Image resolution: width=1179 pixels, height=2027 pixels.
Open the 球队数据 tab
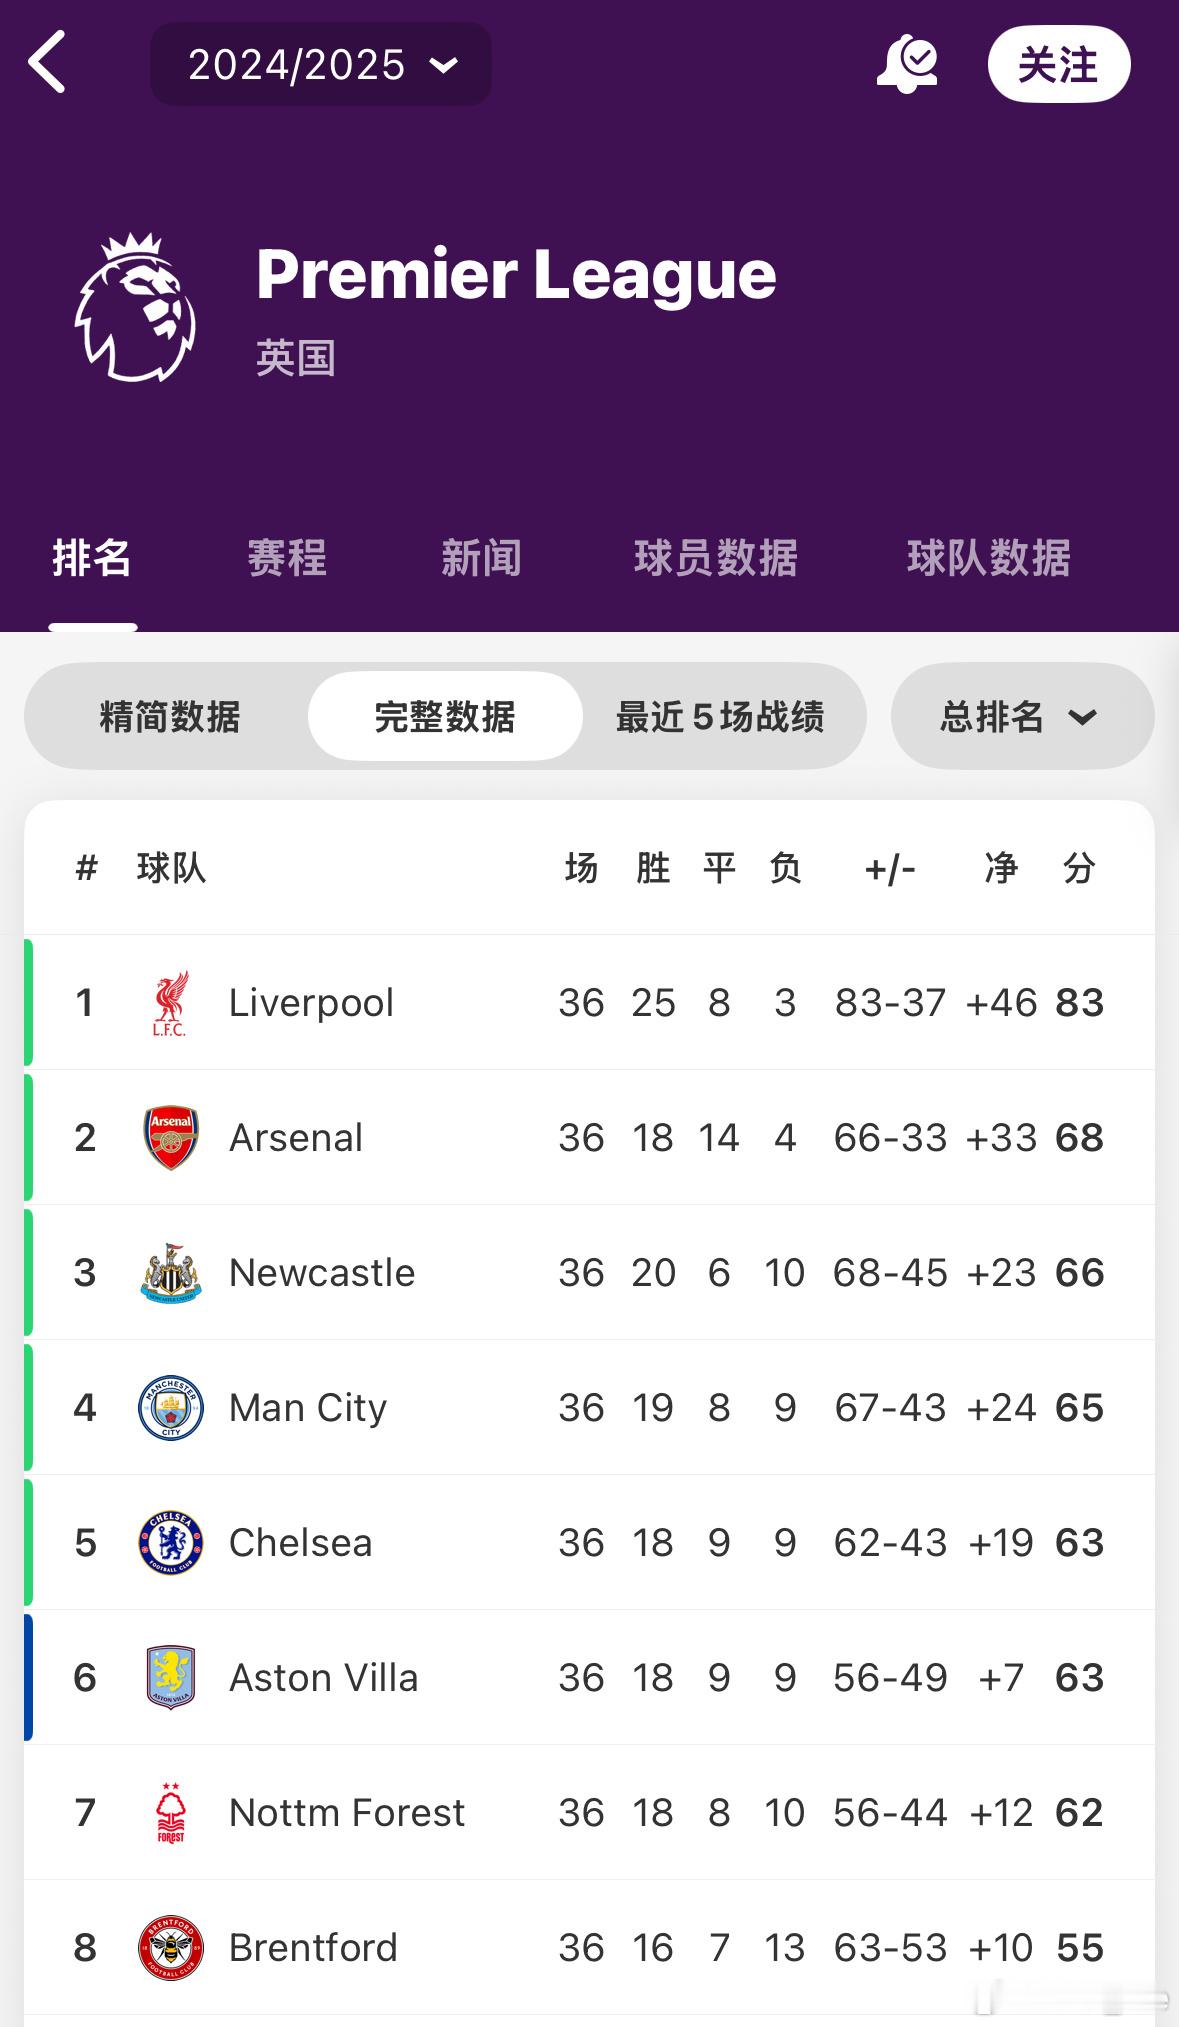(x=989, y=558)
